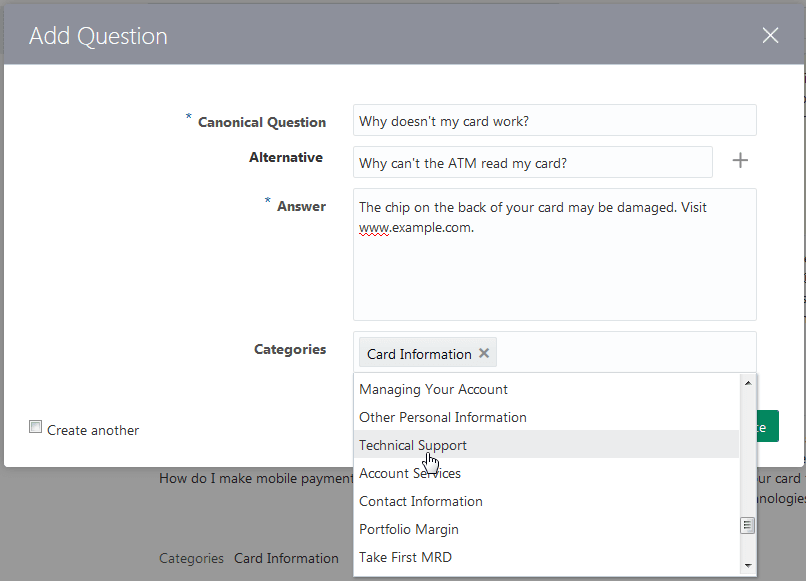Select Managing Your Account category
Screen dimensions: 806x581
[x=433, y=389]
